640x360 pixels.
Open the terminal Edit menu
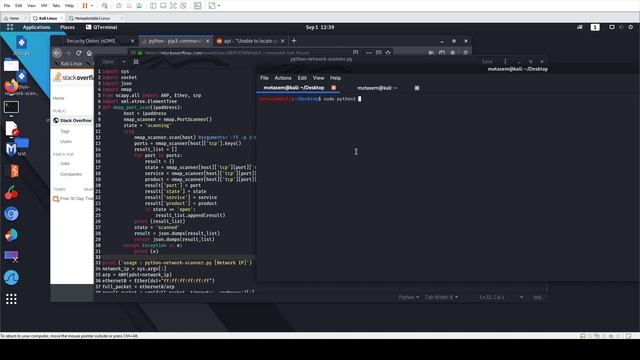pyautogui.click(x=302, y=78)
